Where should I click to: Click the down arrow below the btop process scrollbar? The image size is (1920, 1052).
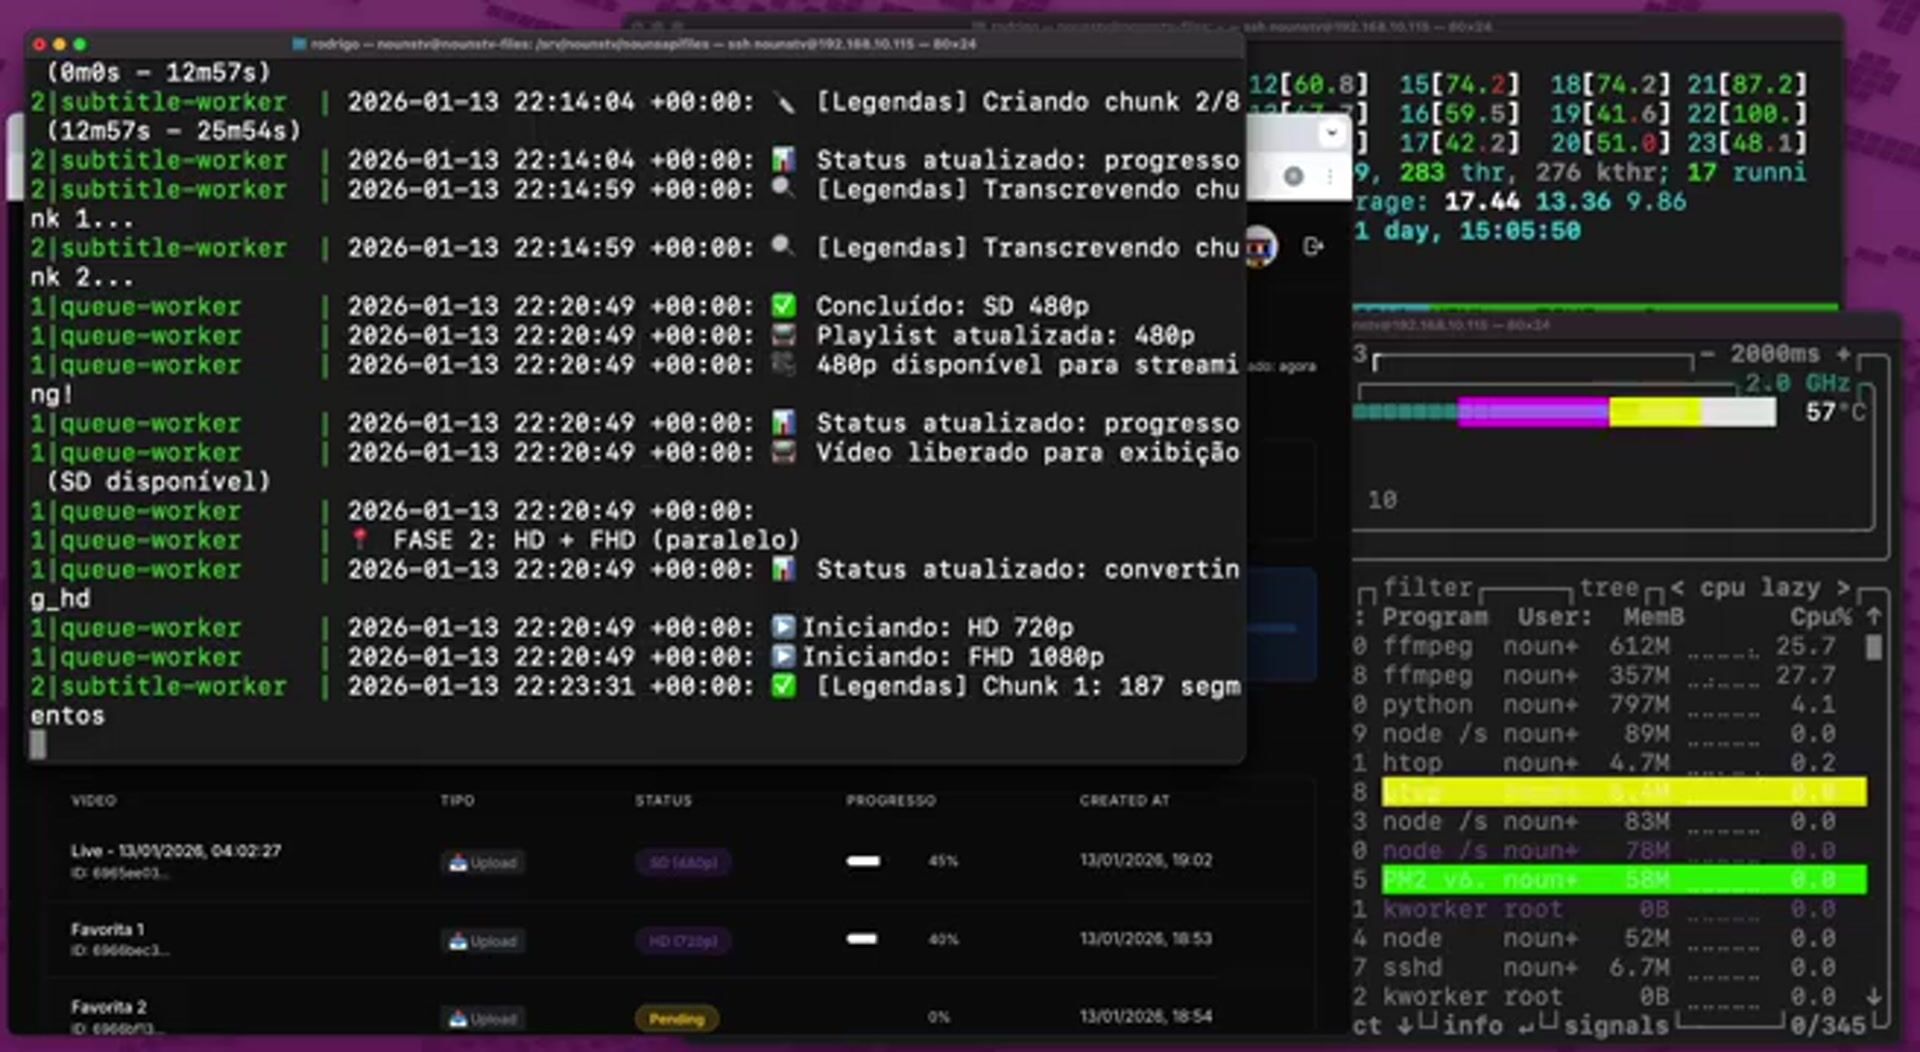click(1874, 997)
